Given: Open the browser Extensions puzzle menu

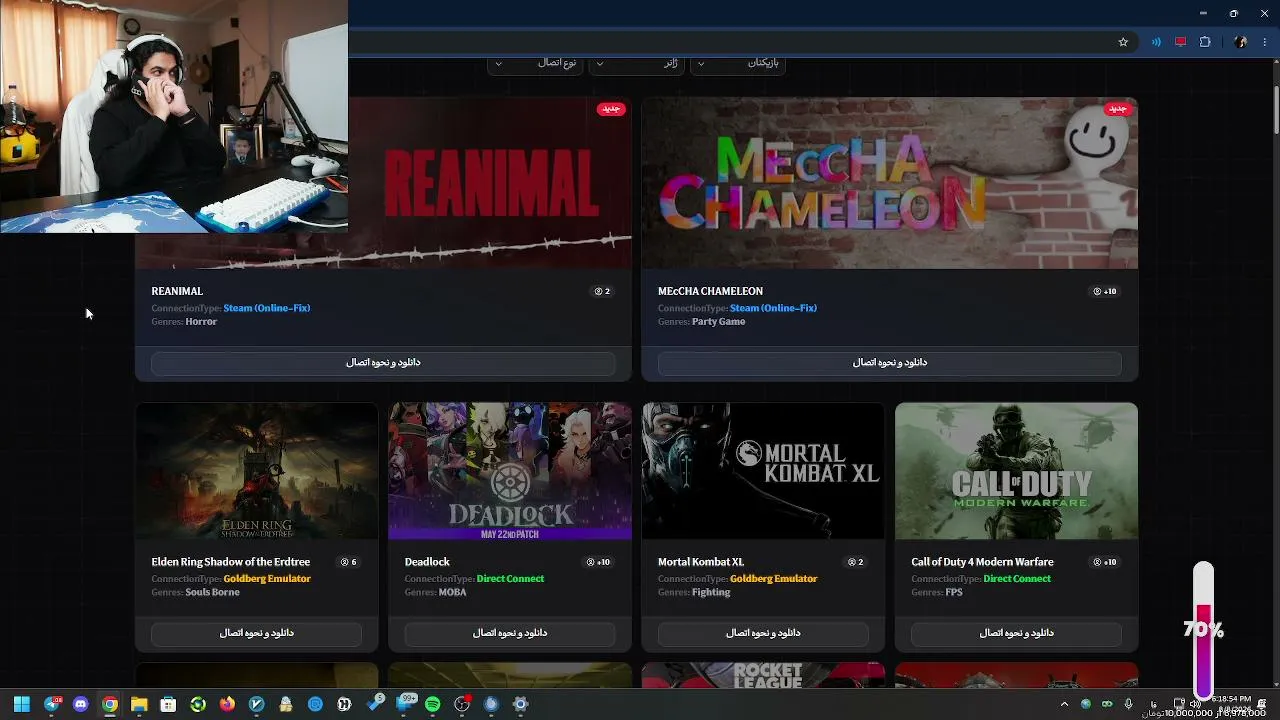Looking at the screenshot, I should [1205, 42].
